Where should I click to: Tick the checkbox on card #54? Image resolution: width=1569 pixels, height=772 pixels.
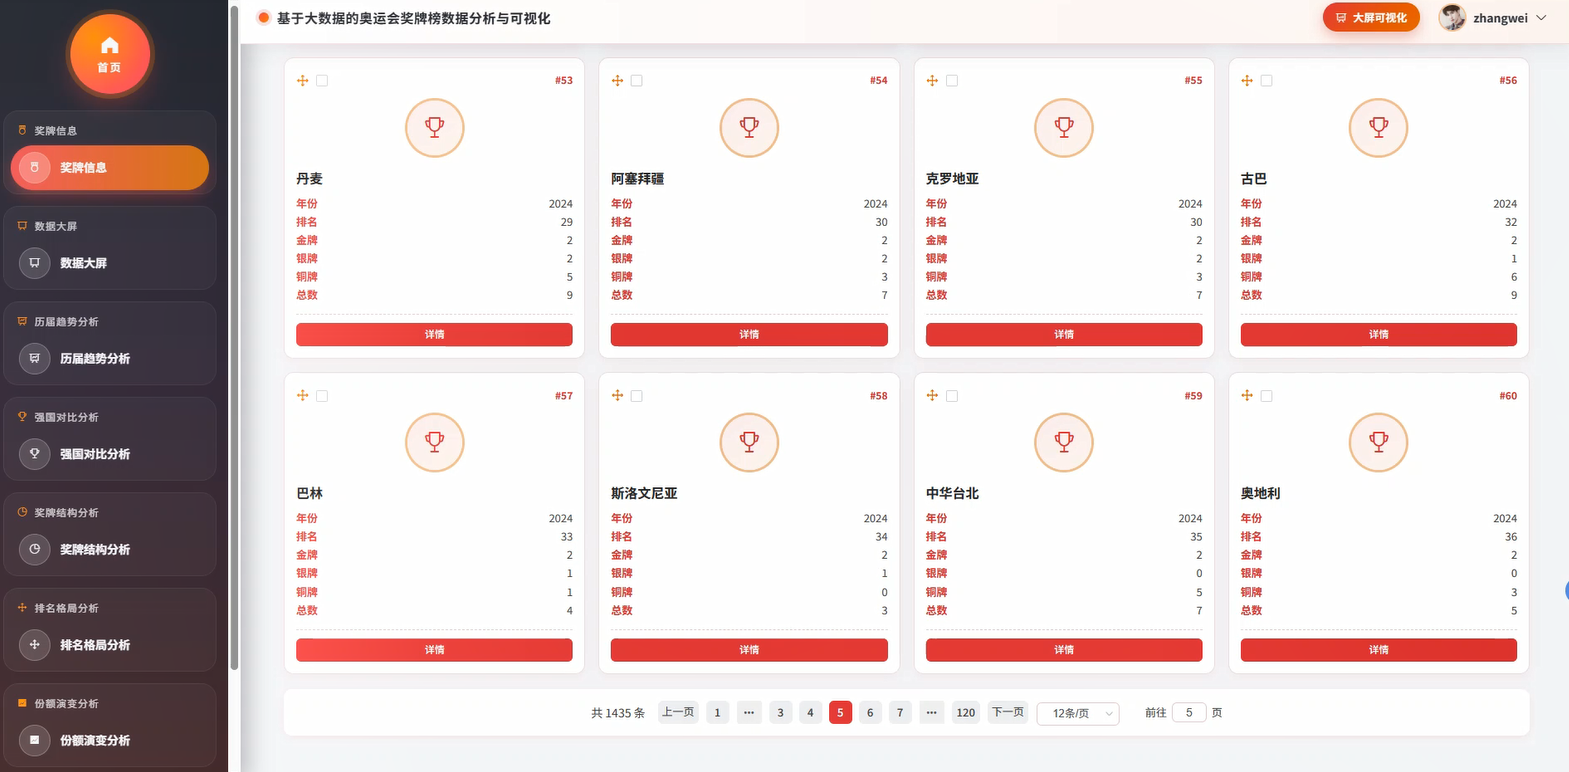637,80
